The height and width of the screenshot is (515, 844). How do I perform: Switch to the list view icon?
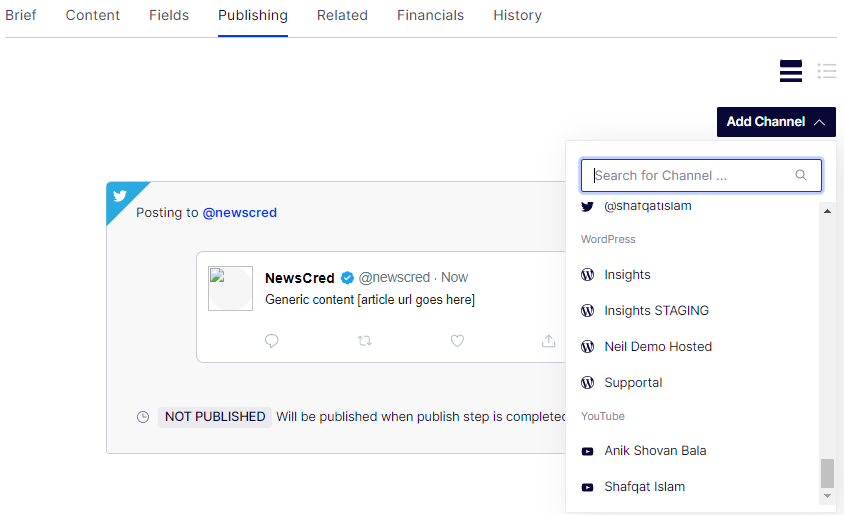coord(827,71)
